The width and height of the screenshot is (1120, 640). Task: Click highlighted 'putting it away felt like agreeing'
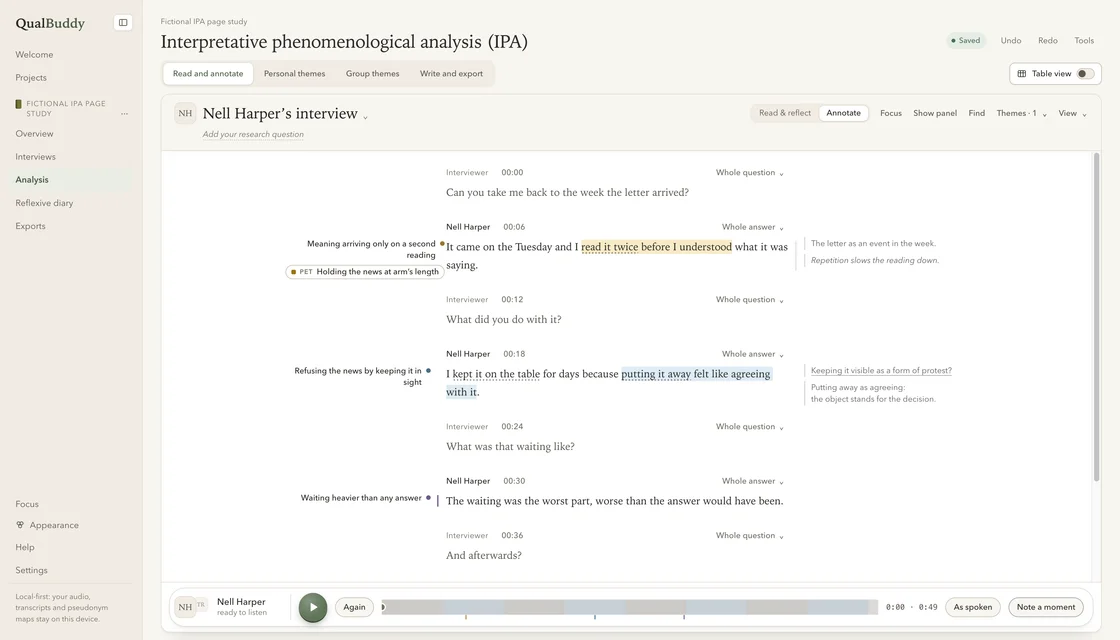(x=696, y=374)
